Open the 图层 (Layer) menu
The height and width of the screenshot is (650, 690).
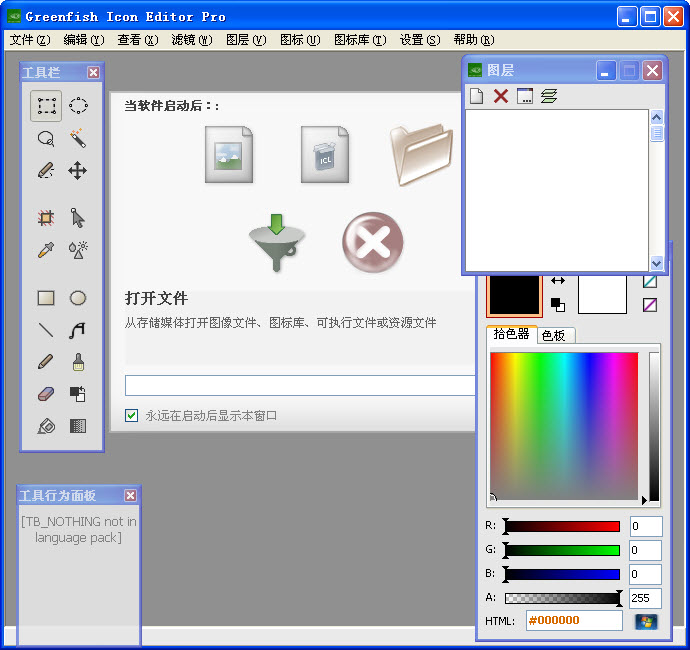tap(246, 40)
